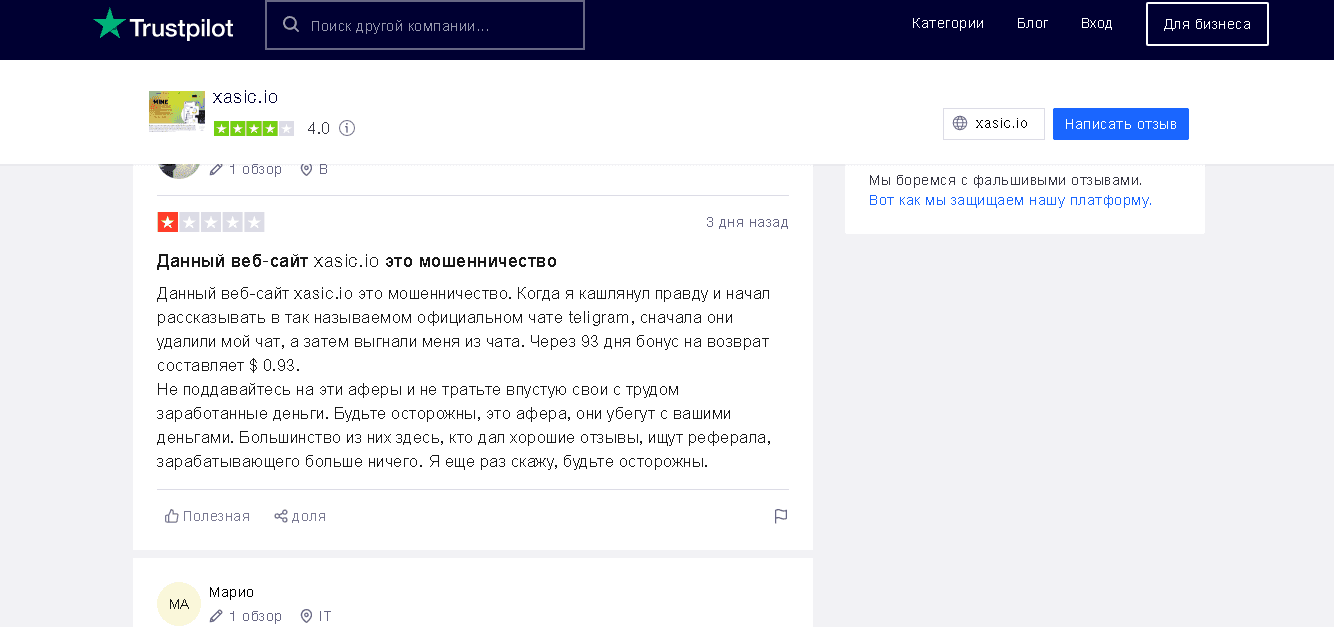Image resolution: width=1334 pixels, height=627 pixels.
Task: Click the xasic.io company thumbnail
Action: pos(177,111)
